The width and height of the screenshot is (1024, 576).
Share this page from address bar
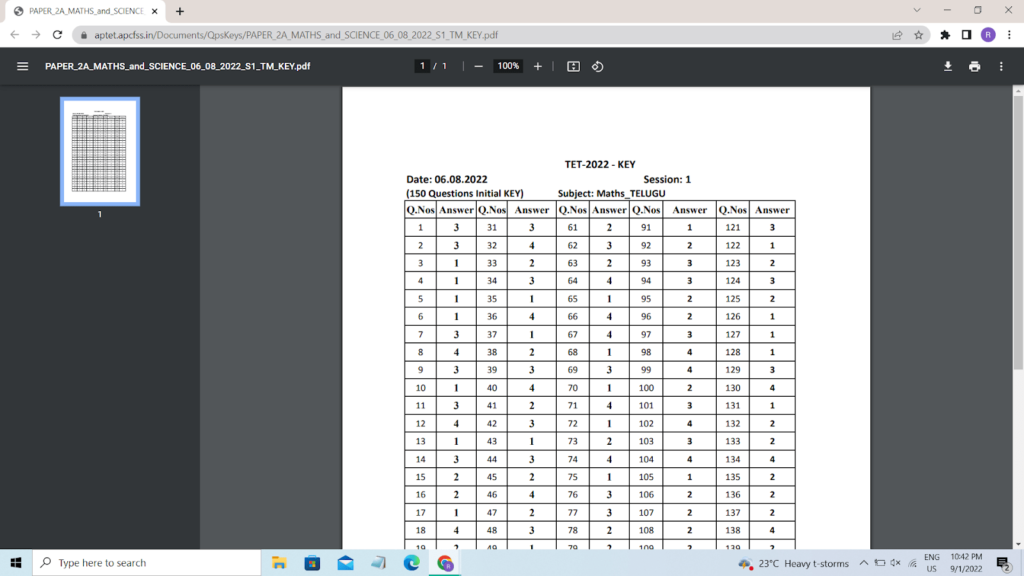pyautogui.click(x=897, y=35)
